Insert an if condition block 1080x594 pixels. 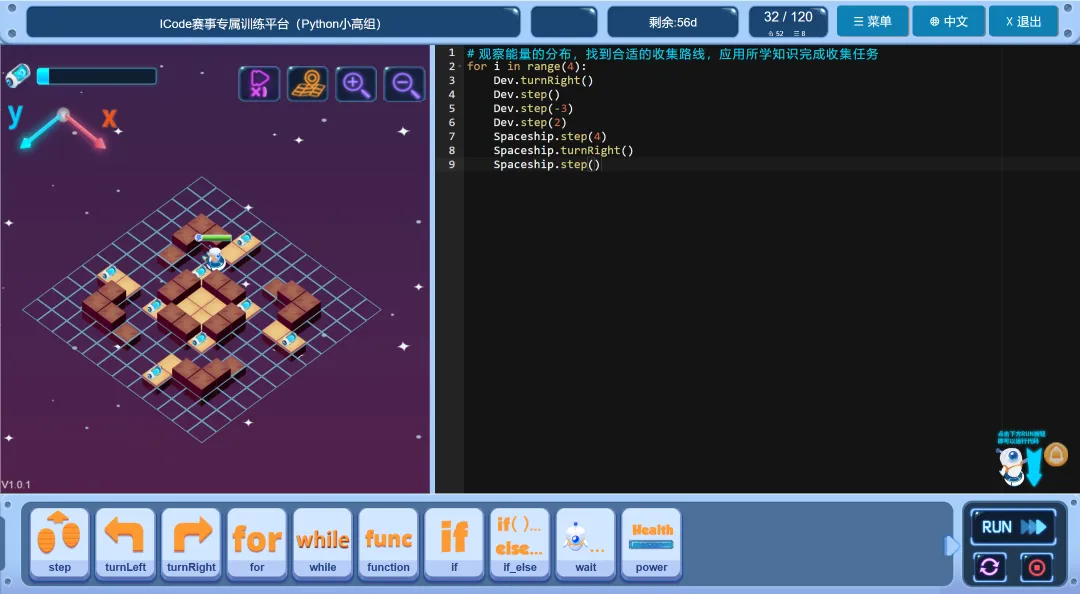click(454, 543)
